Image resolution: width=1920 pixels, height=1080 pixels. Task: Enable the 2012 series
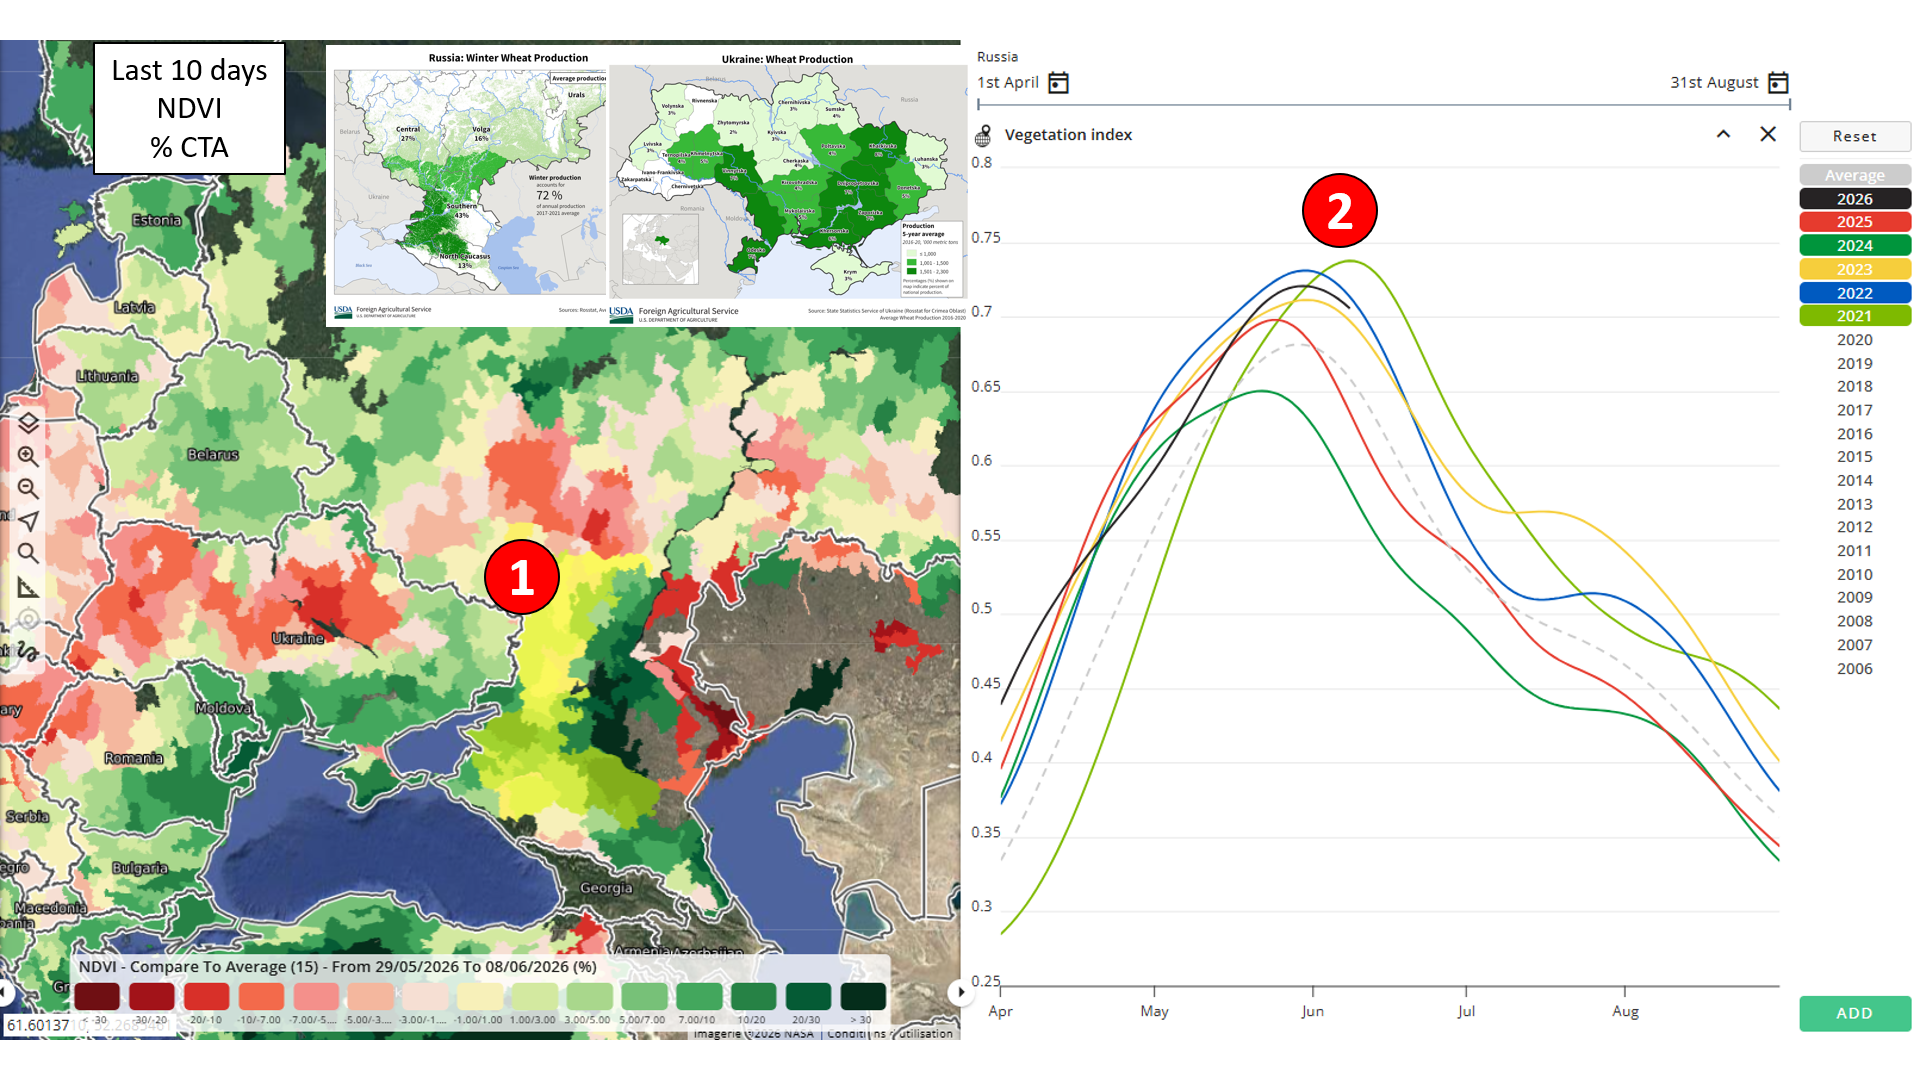pos(1855,527)
